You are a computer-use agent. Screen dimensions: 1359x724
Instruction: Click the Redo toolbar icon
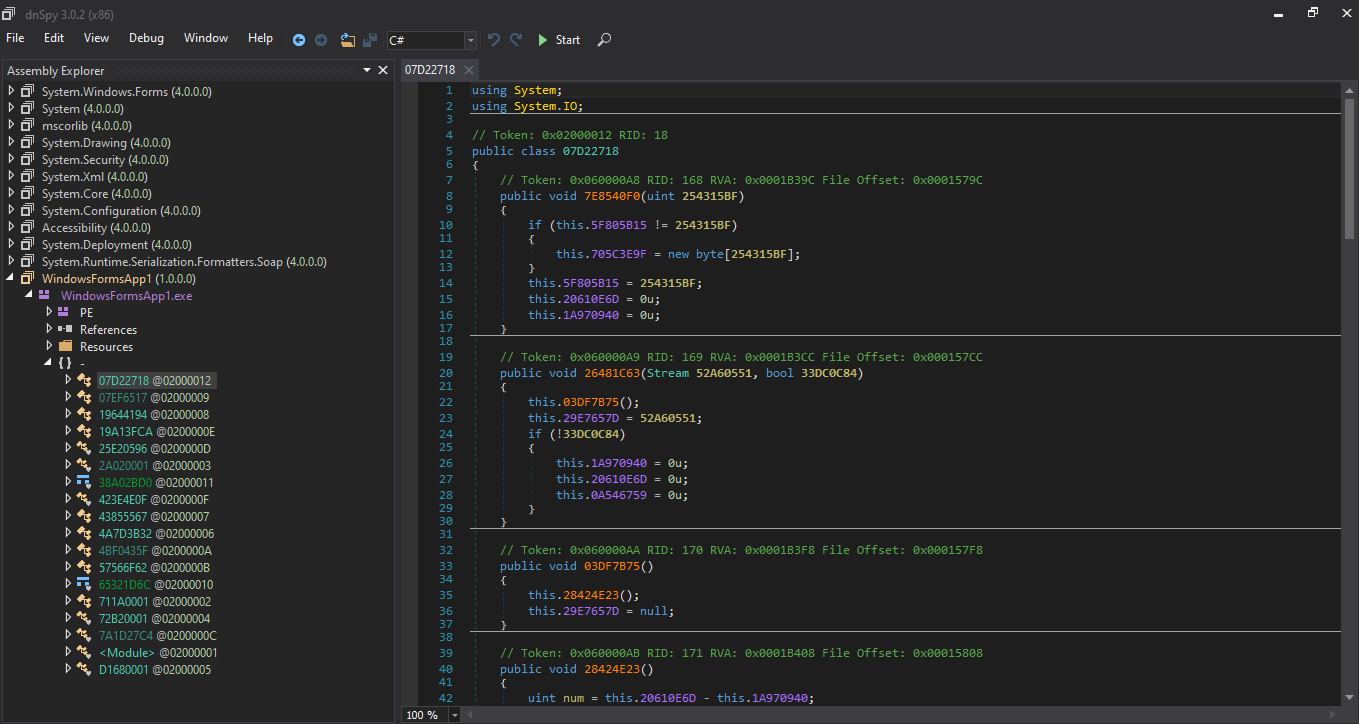[x=516, y=40]
